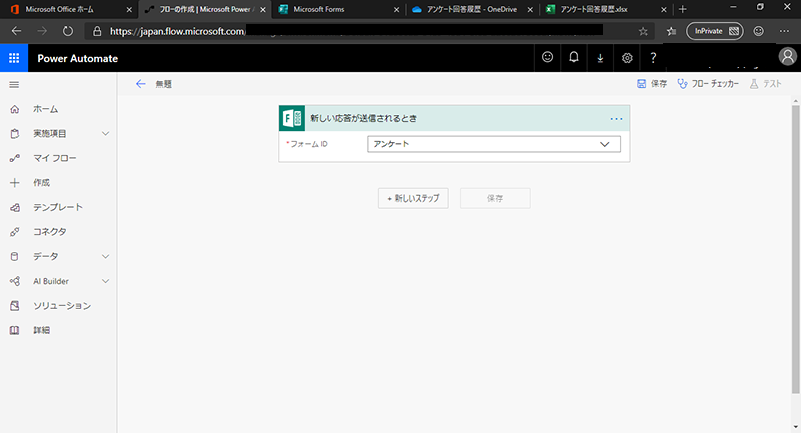Click the 新しいステップ button

click(x=413, y=198)
